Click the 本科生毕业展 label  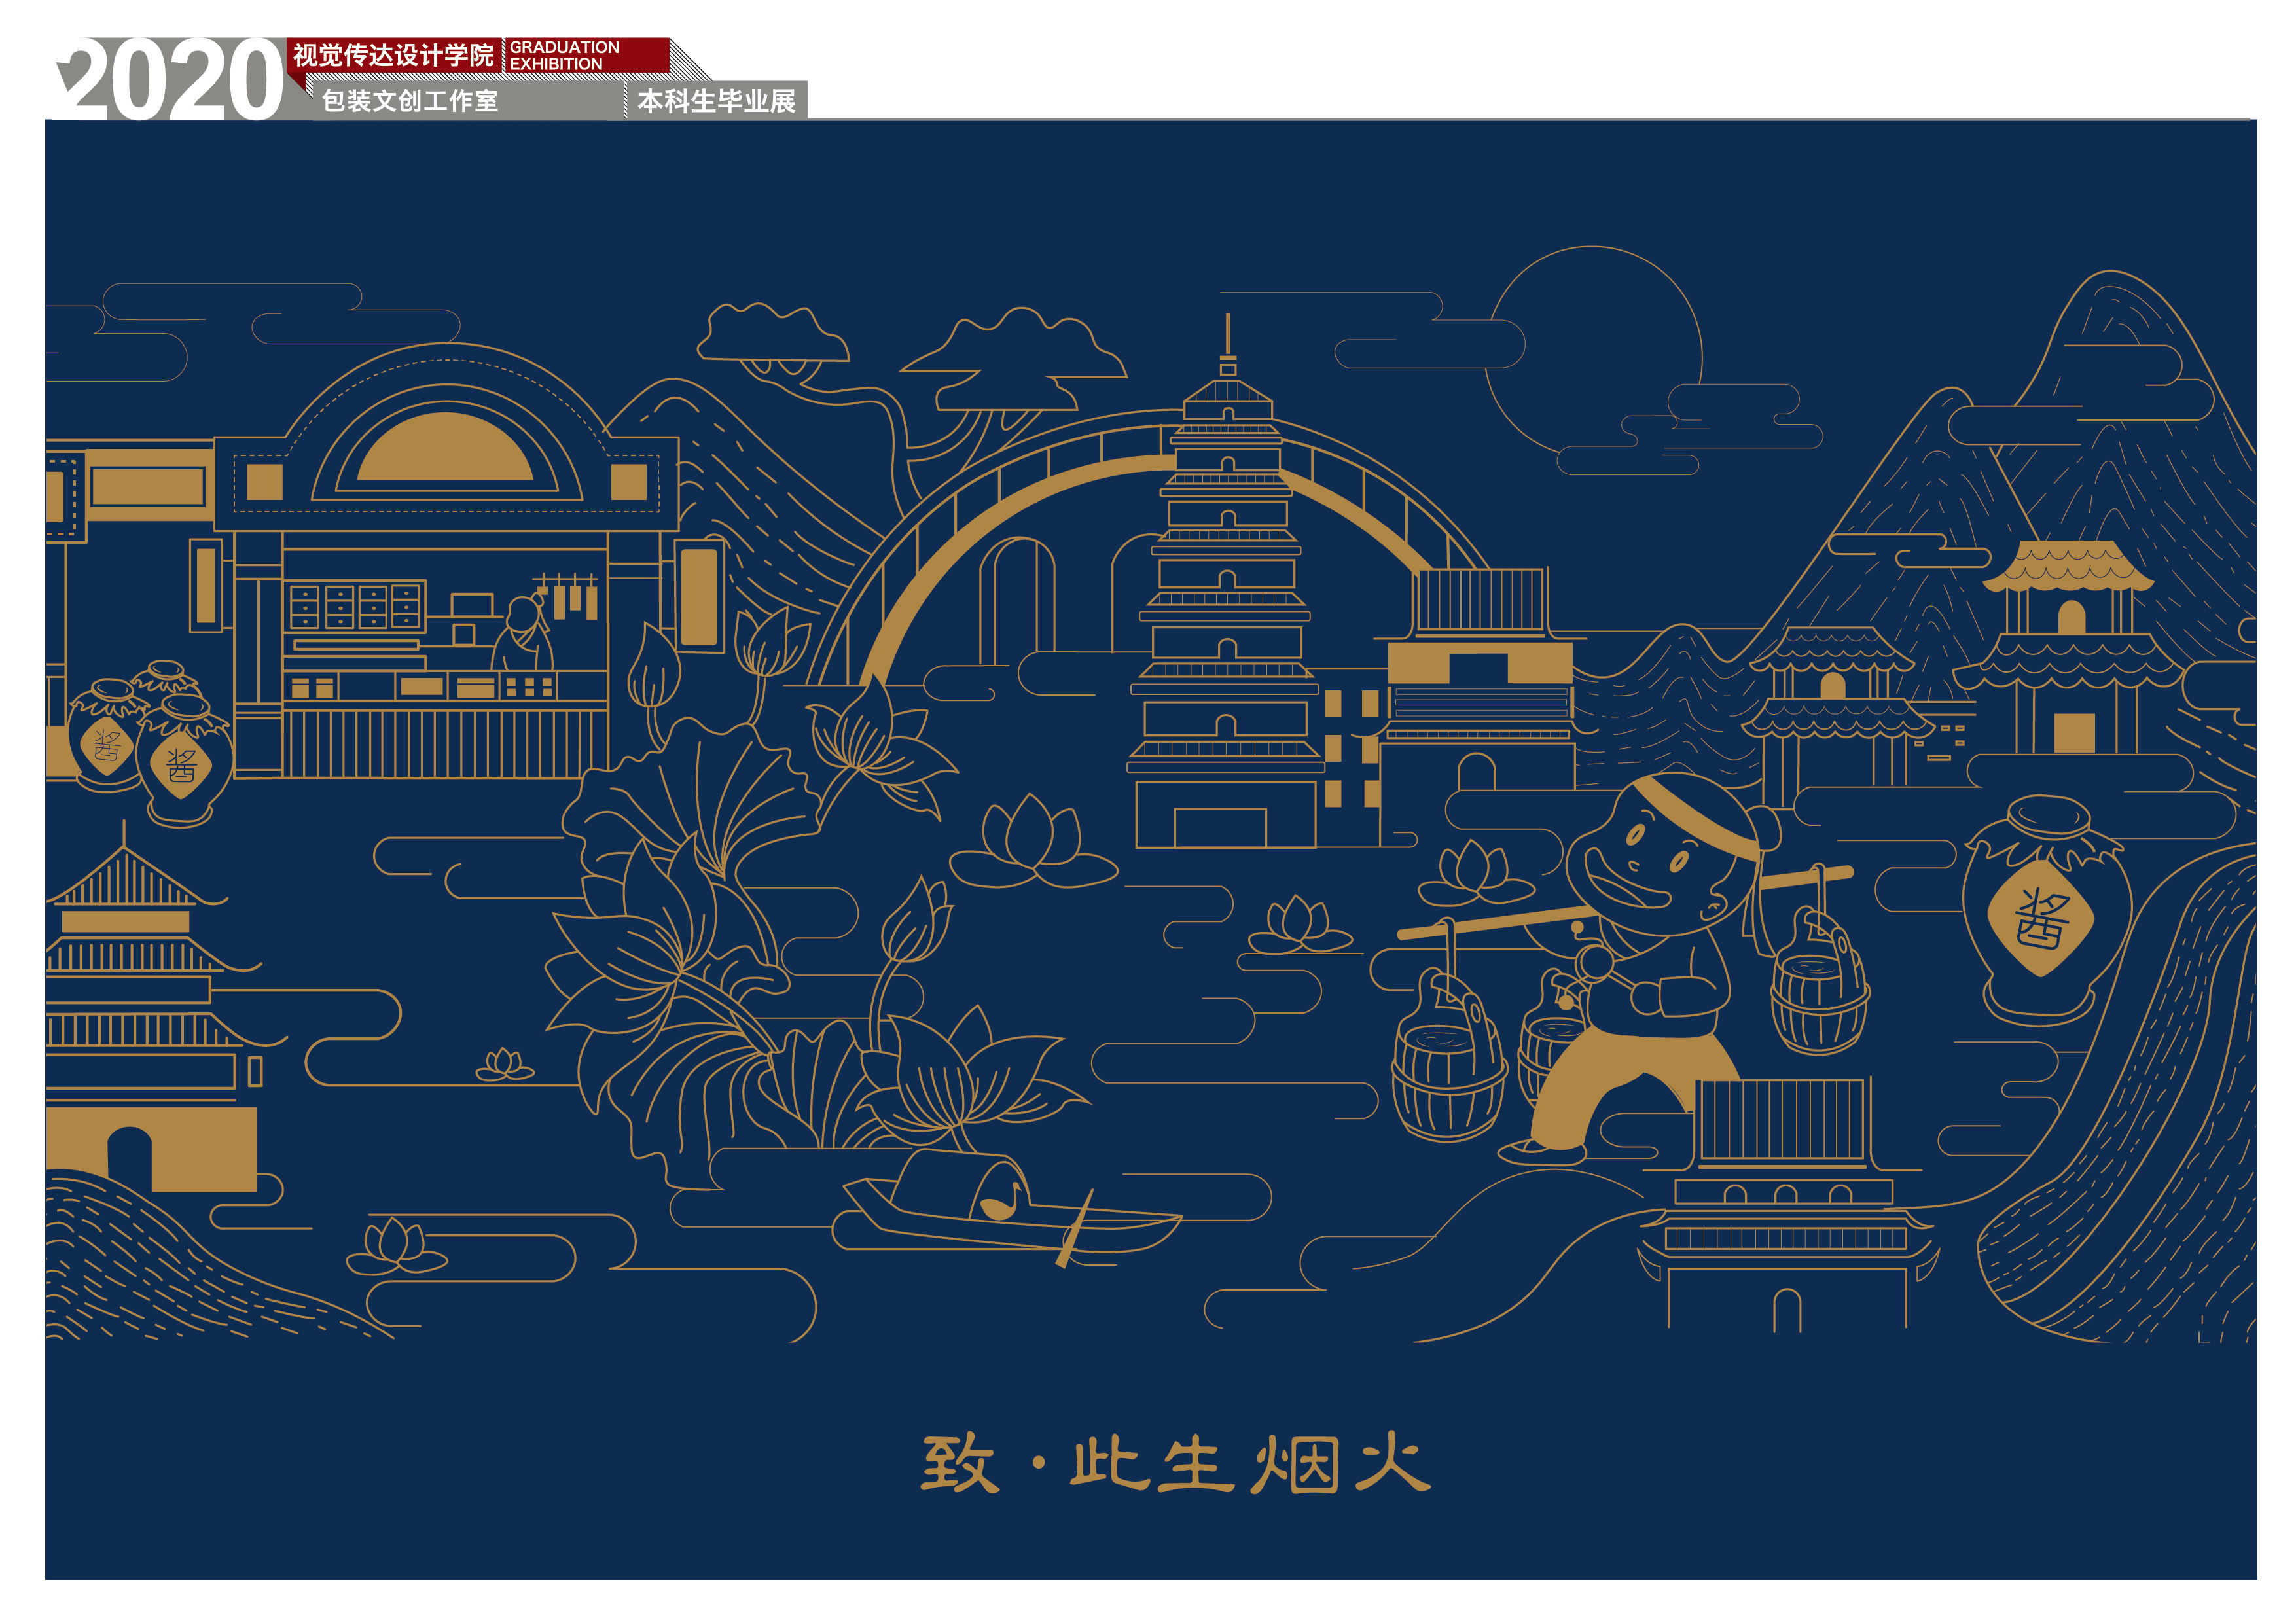pos(716,101)
